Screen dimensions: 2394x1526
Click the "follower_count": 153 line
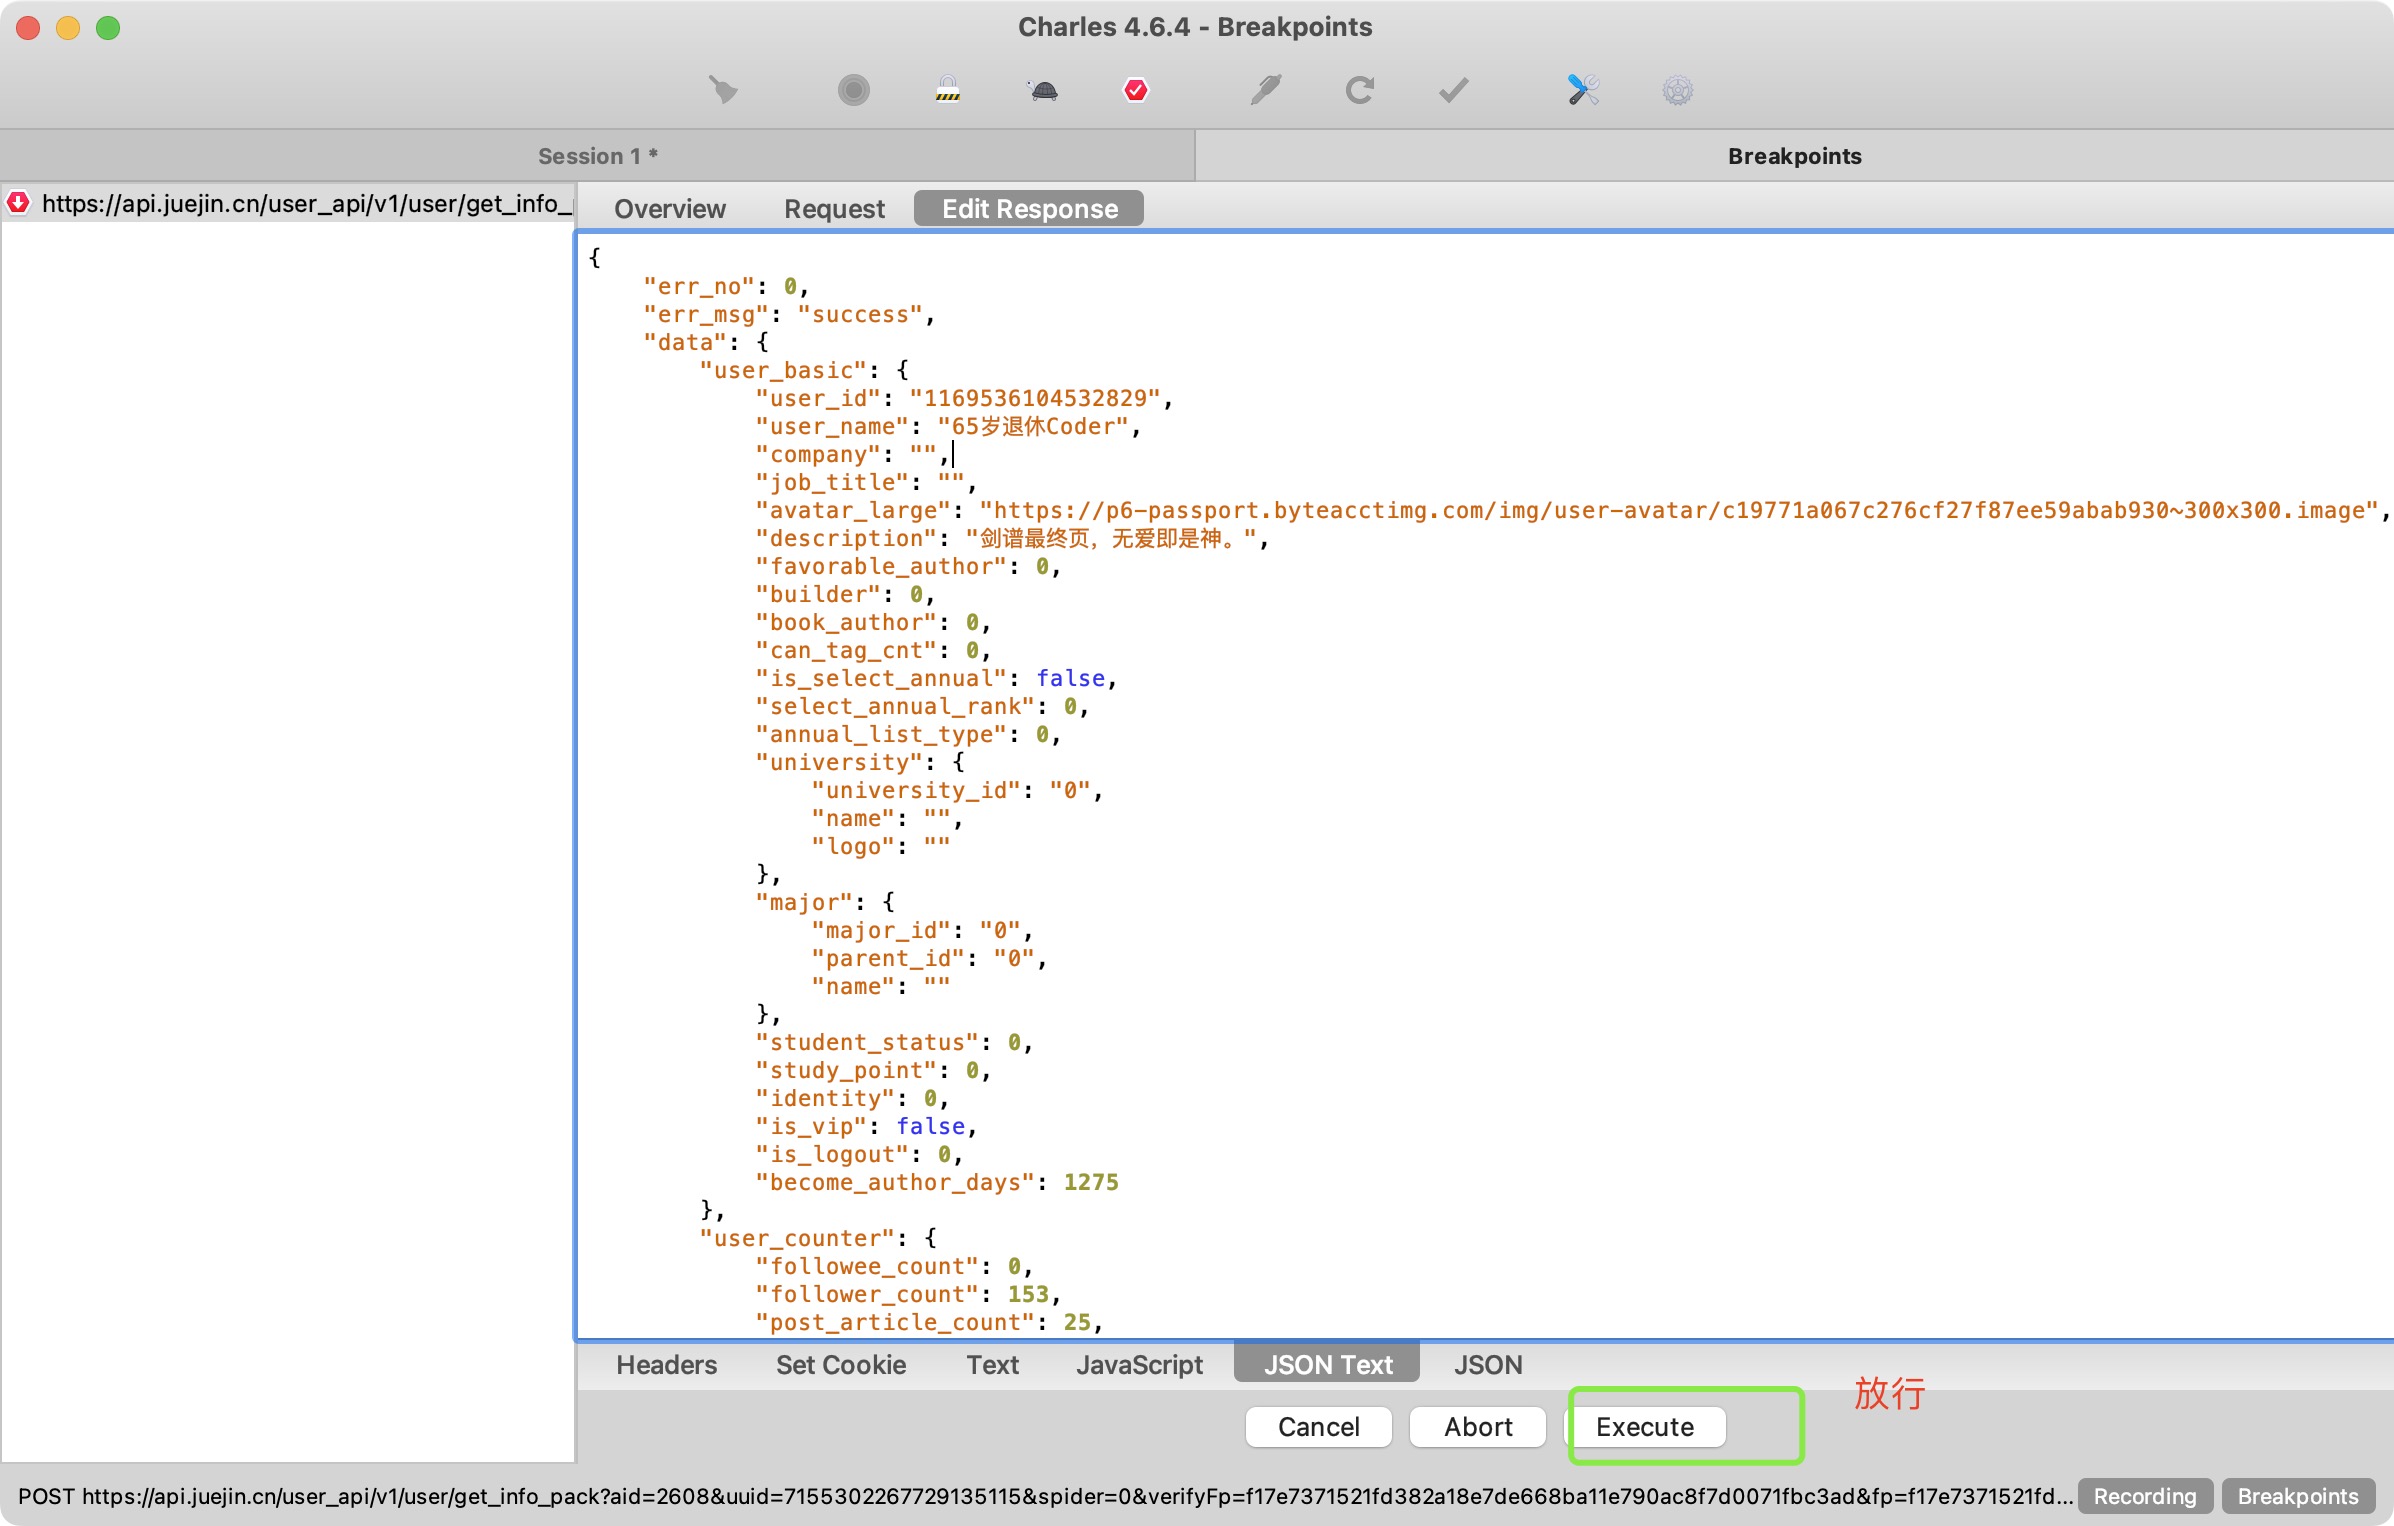[x=908, y=1294]
